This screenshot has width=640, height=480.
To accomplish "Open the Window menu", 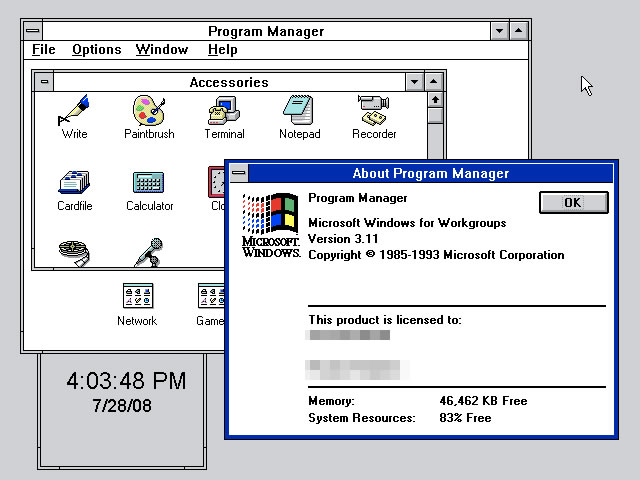I will 161,50.
